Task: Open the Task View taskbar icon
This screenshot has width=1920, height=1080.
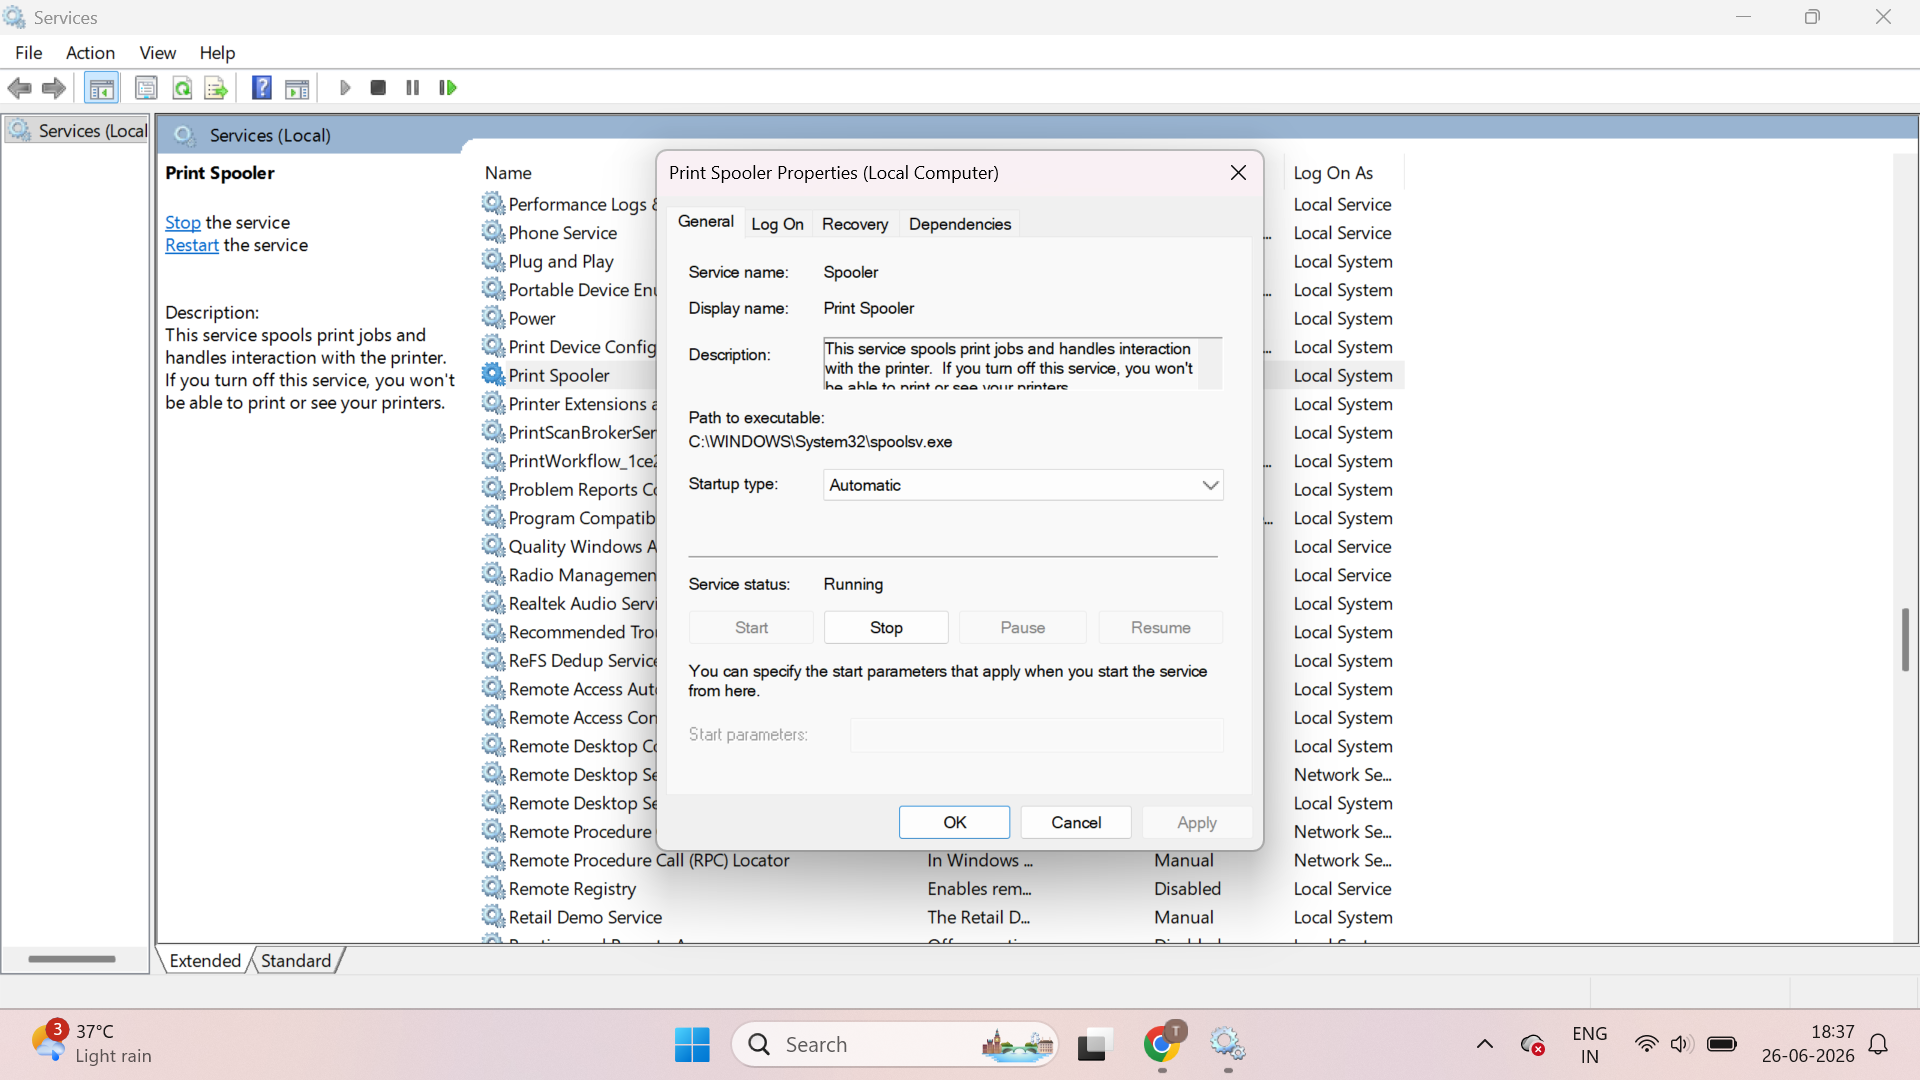Action: 1095,1045
